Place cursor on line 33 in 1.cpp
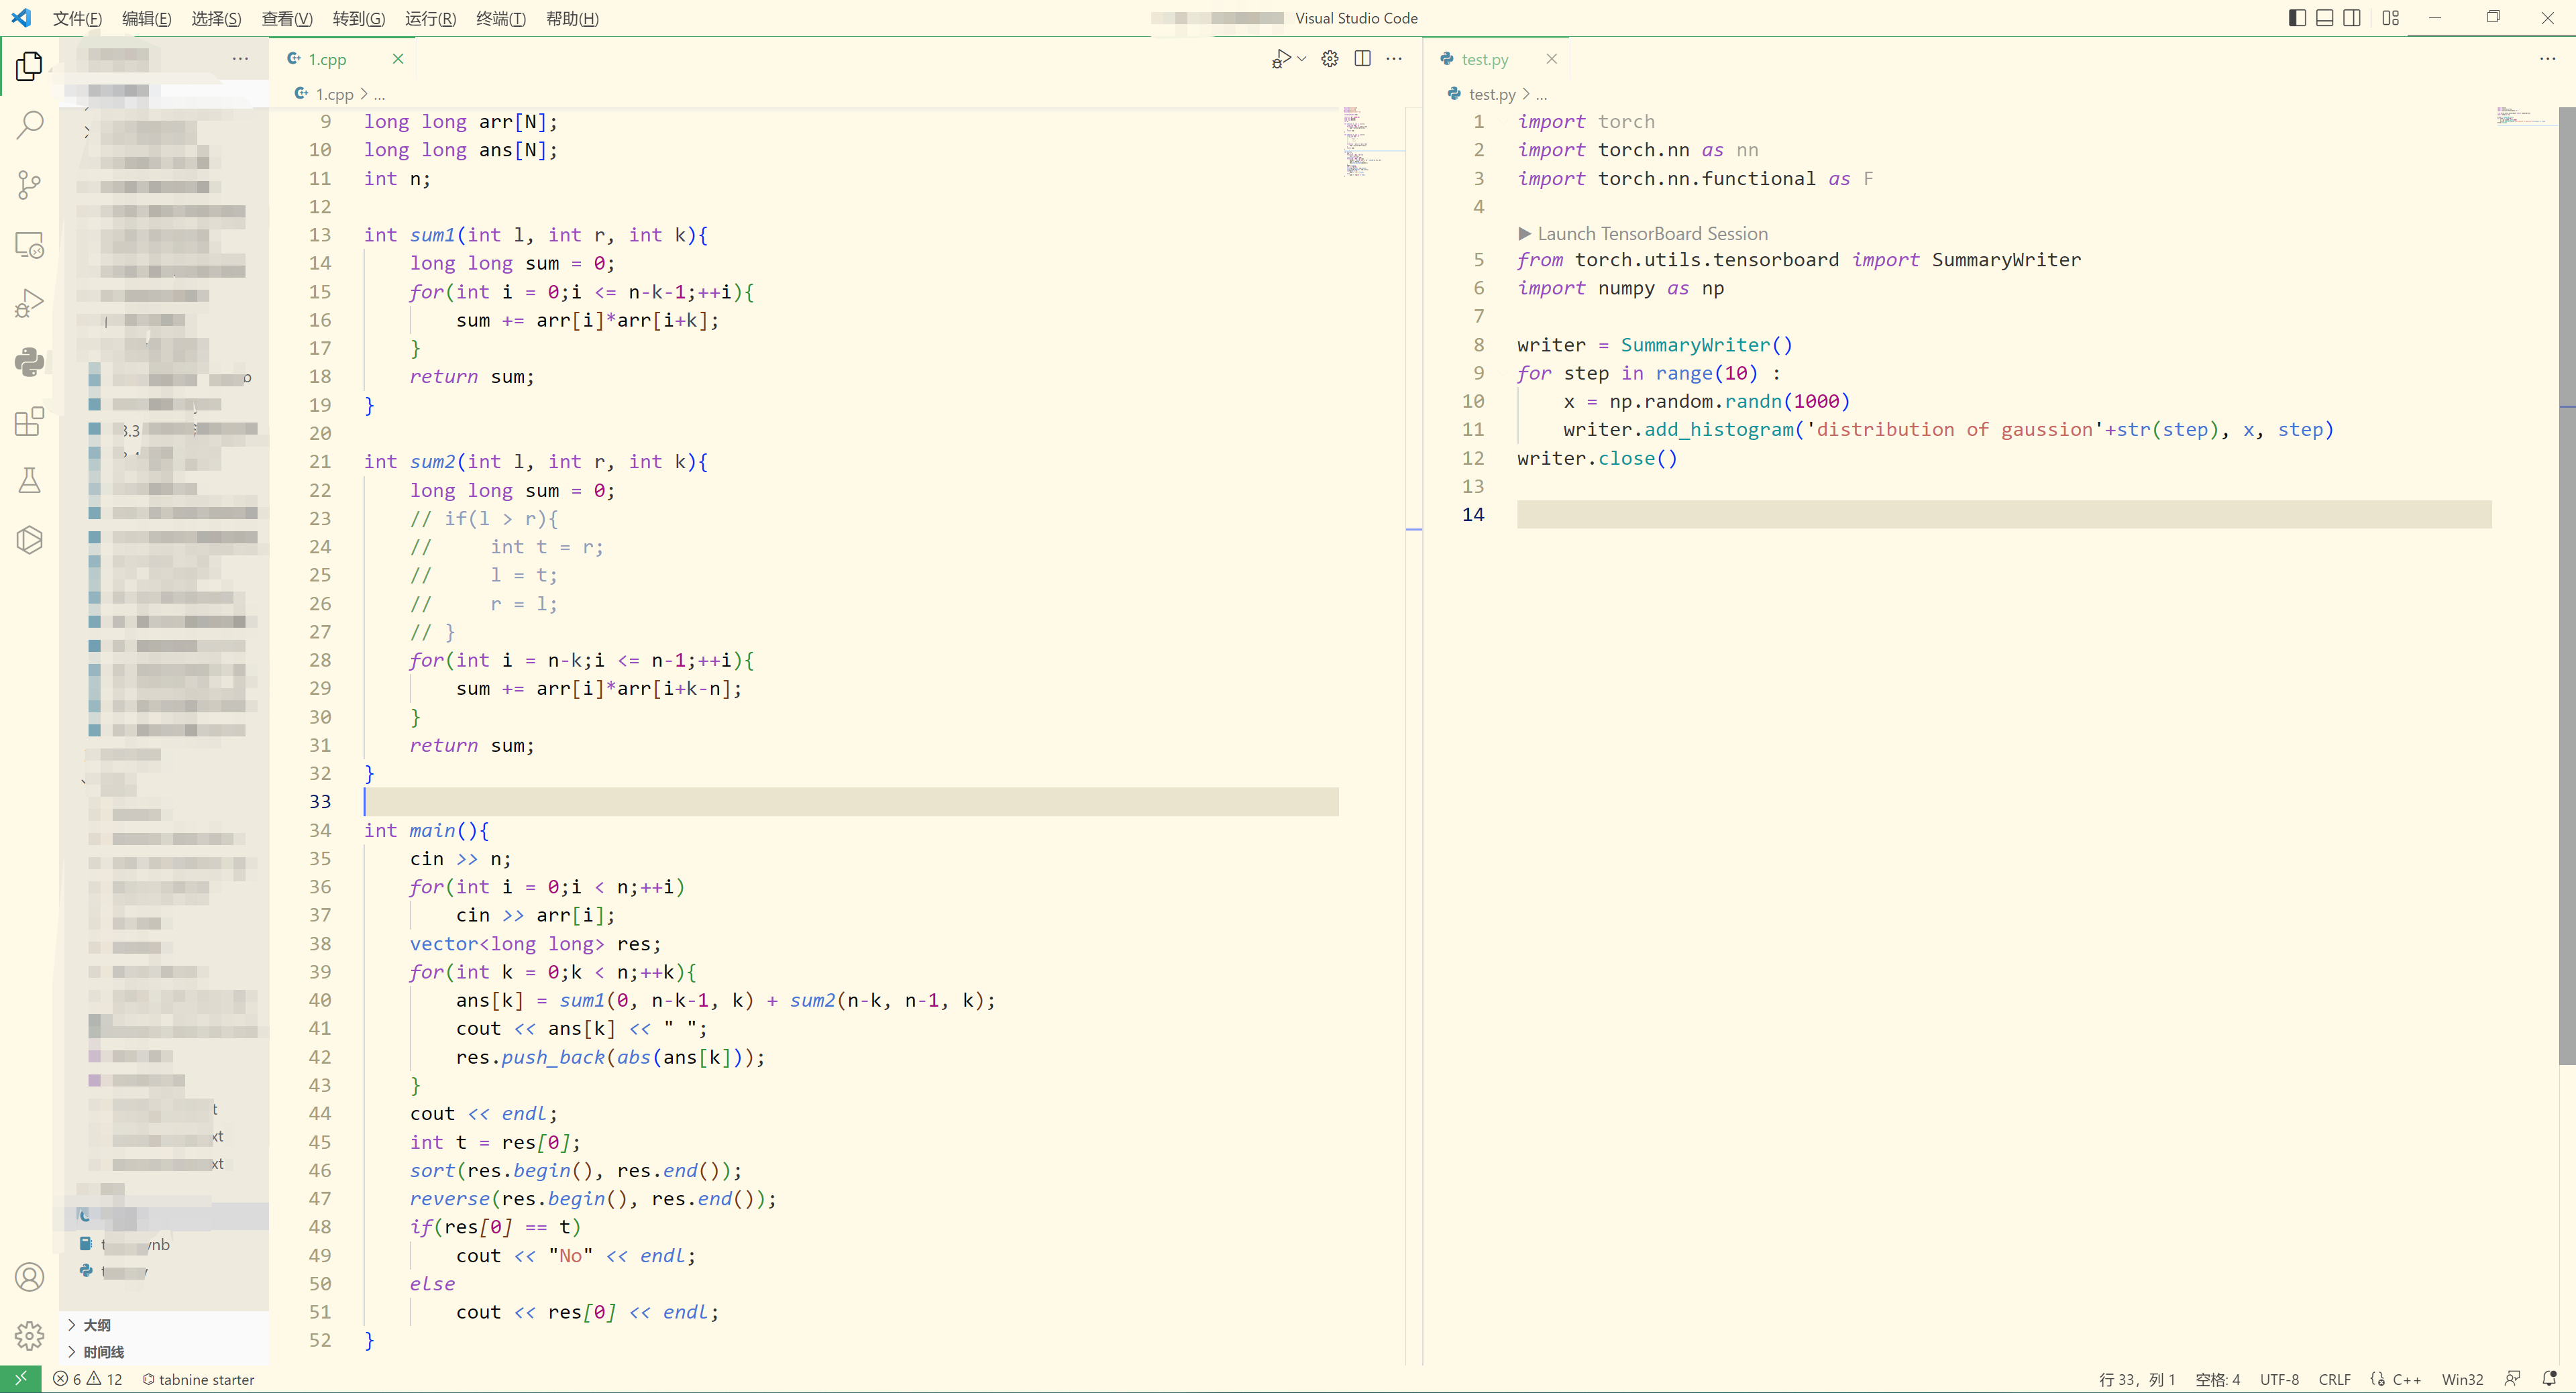2576x1393 pixels. [x=850, y=801]
